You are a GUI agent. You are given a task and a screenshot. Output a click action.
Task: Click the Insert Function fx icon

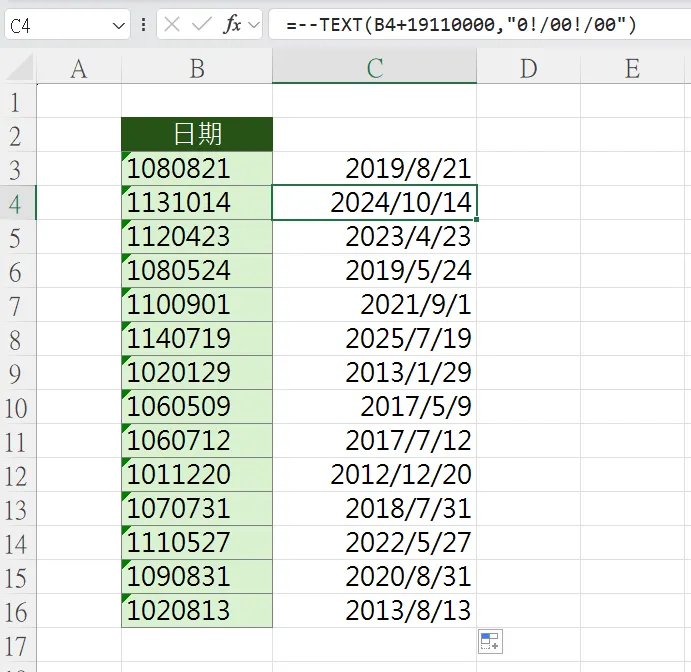coord(232,24)
